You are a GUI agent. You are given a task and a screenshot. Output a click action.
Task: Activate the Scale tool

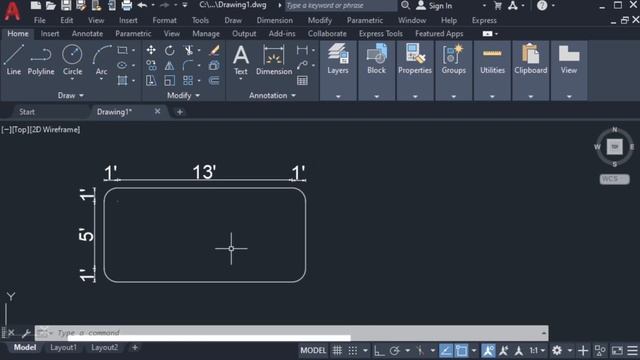pos(169,80)
